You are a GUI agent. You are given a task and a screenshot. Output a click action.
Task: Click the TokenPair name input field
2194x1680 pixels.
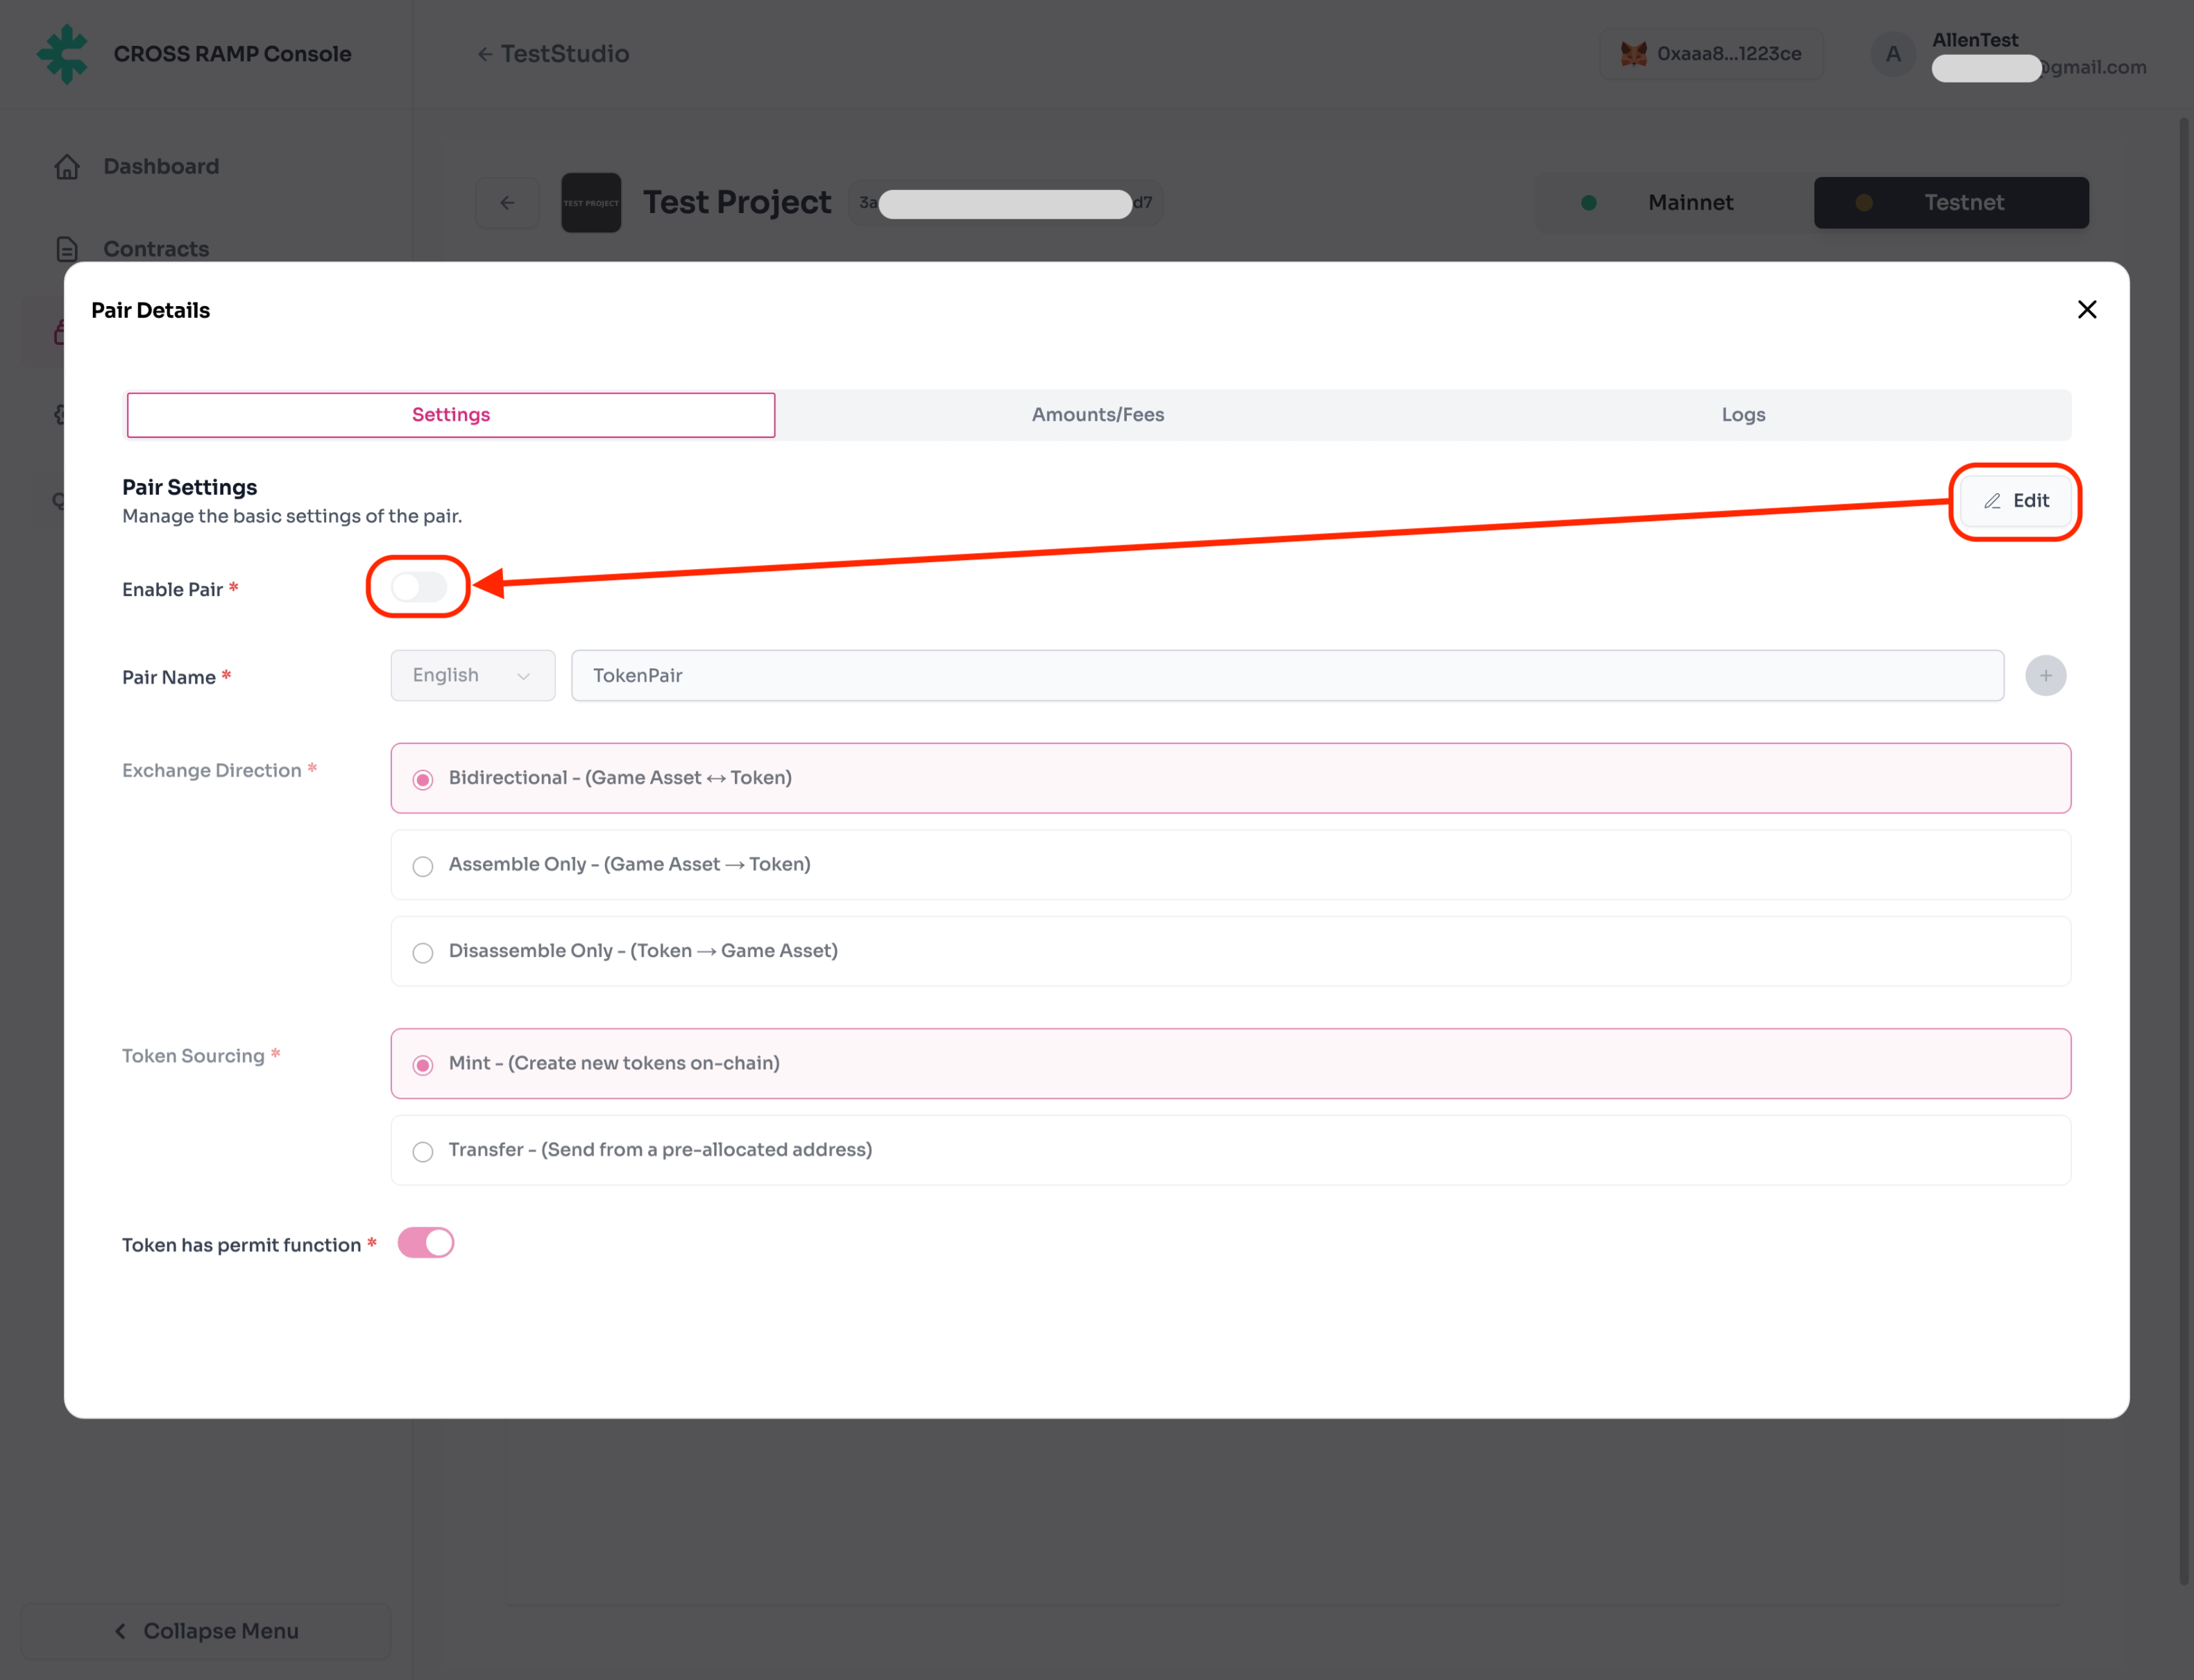[1286, 676]
